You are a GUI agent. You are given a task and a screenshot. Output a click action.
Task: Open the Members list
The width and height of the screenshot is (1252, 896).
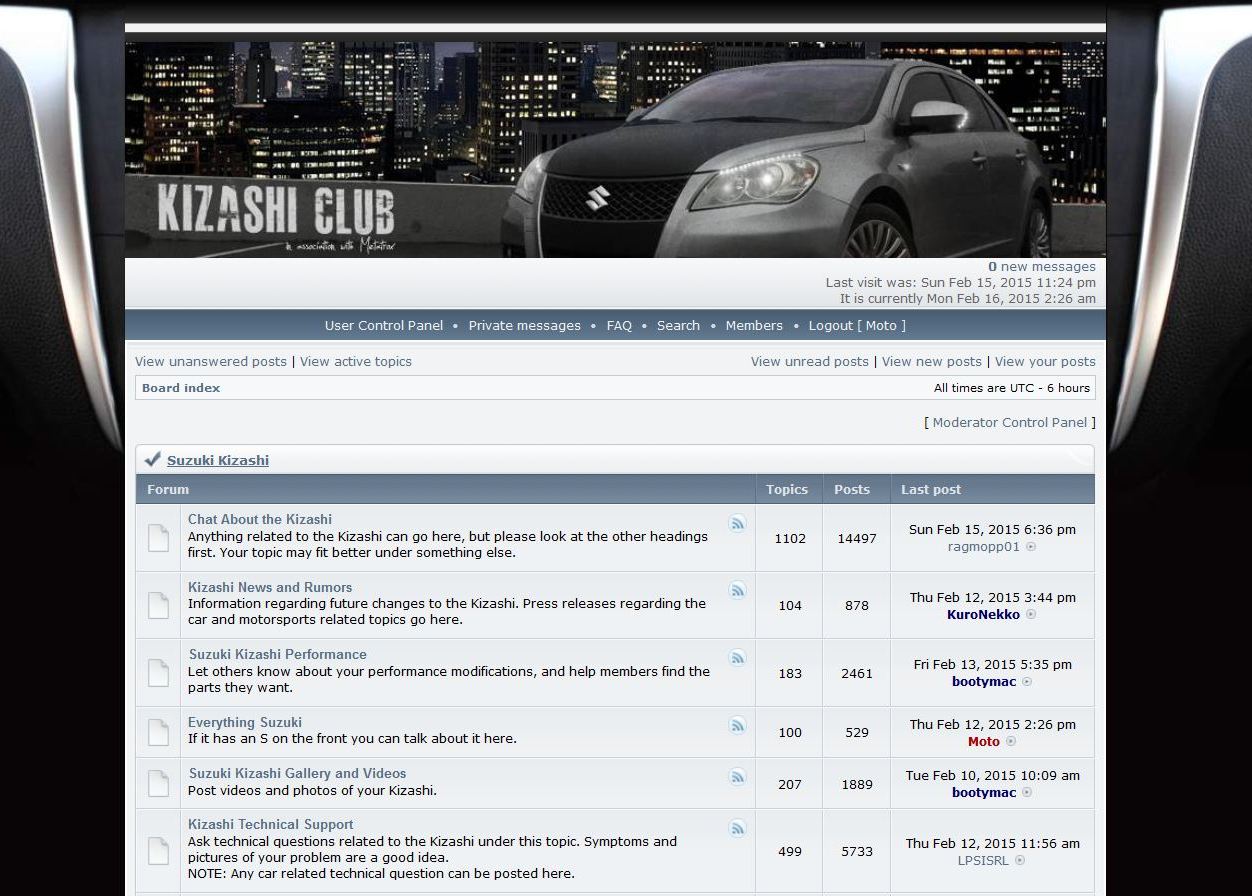coord(754,325)
